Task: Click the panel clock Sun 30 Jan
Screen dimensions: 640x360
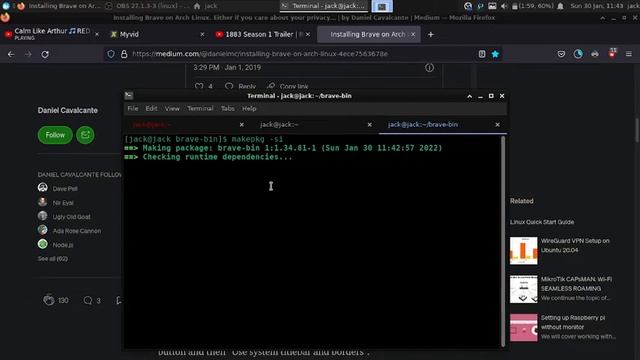Action: click(597, 6)
